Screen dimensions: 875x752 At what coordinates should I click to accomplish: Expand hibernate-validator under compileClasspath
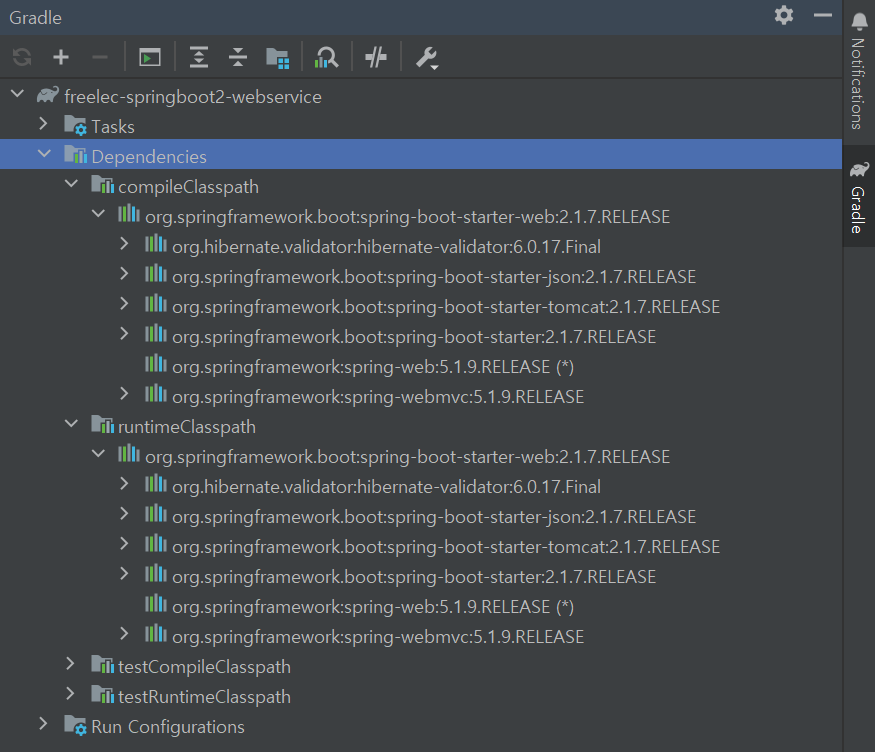tap(124, 244)
